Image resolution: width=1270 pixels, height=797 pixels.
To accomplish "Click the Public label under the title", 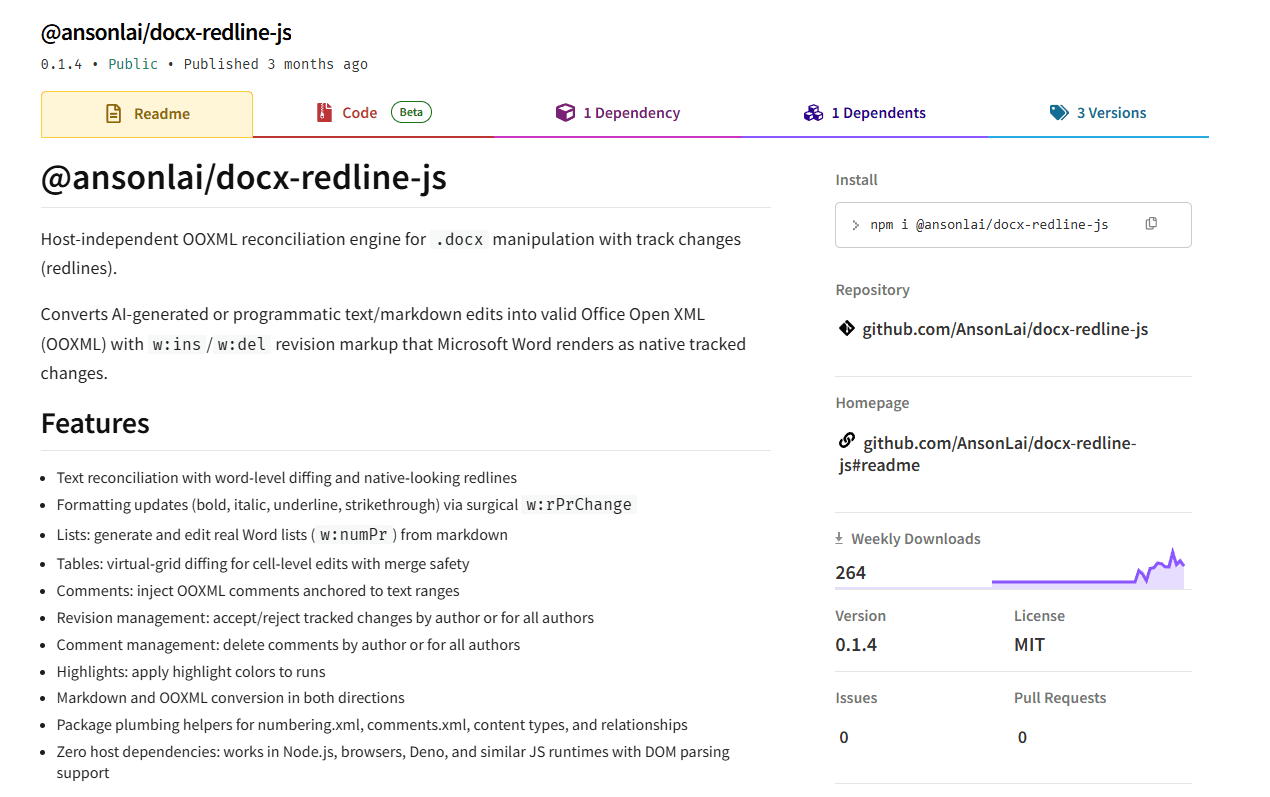I will (x=133, y=64).
